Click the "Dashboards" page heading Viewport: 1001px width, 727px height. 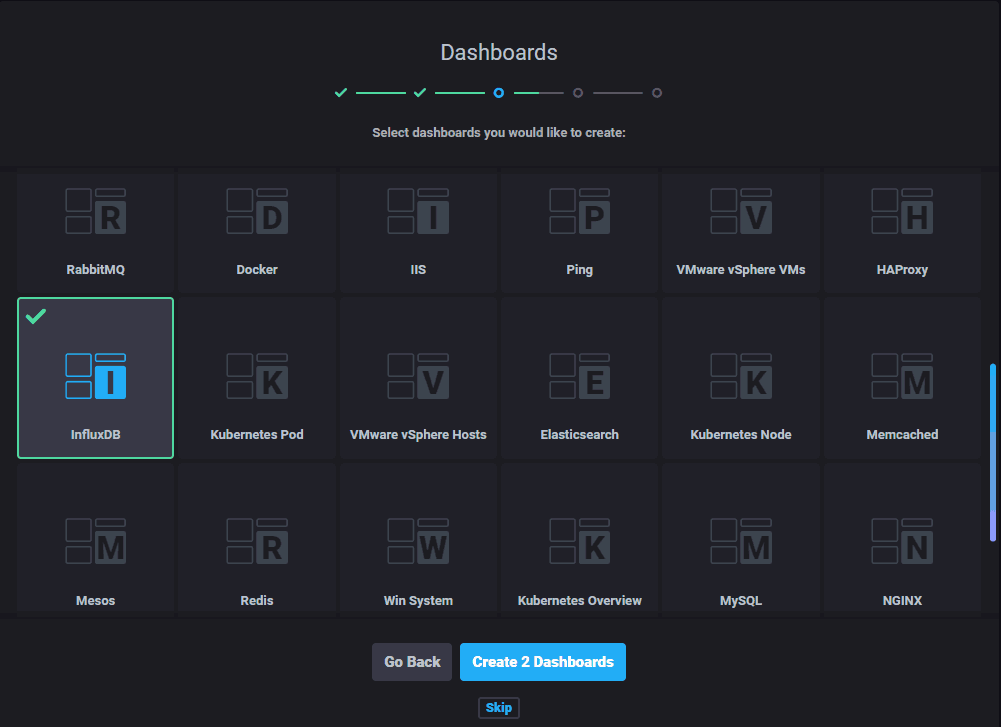499,52
